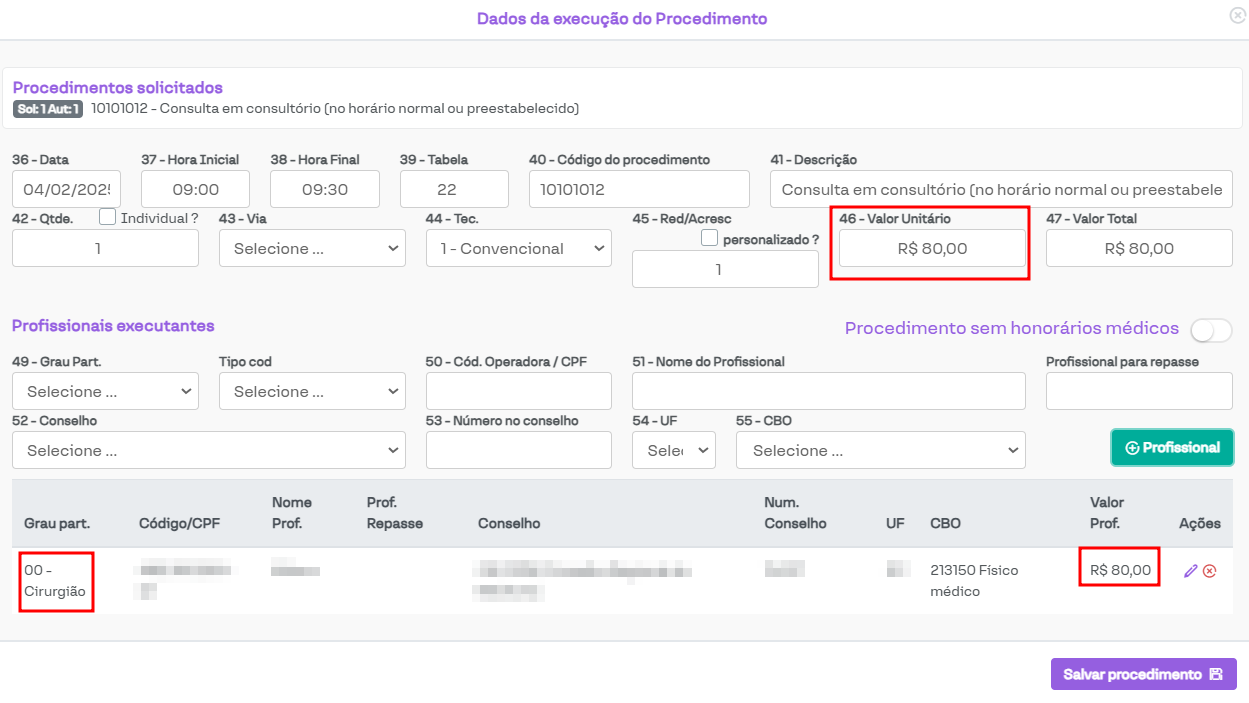Screen dimensions: 1249x703
Task: Click the red remove professional icon
Action: coord(1209,571)
